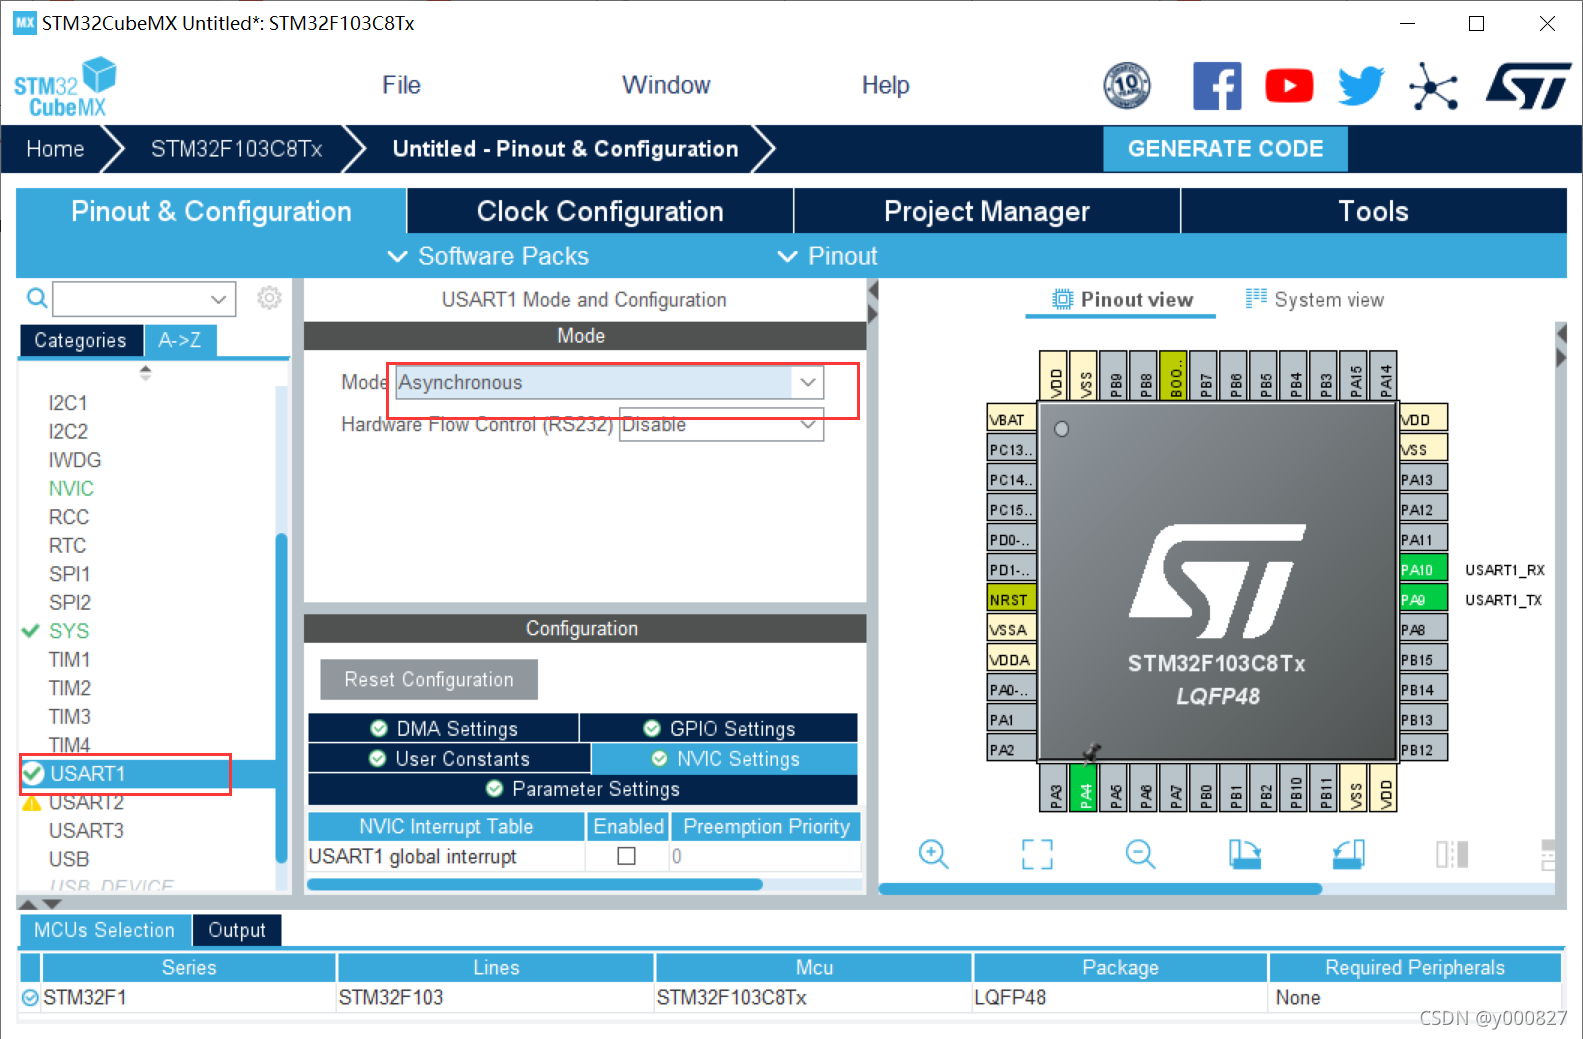Collapse configuration panel using the left arrow
Image resolution: width=1583 pixels, height=1039 pixels.
[872, 291]
